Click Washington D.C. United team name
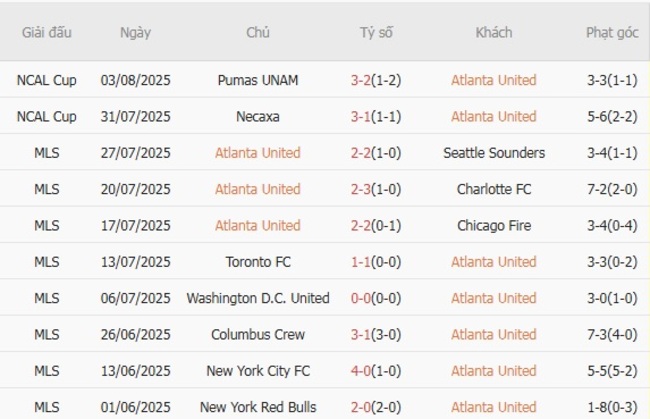The width and height of the screenshot is (650, 419). pos(257,298)
